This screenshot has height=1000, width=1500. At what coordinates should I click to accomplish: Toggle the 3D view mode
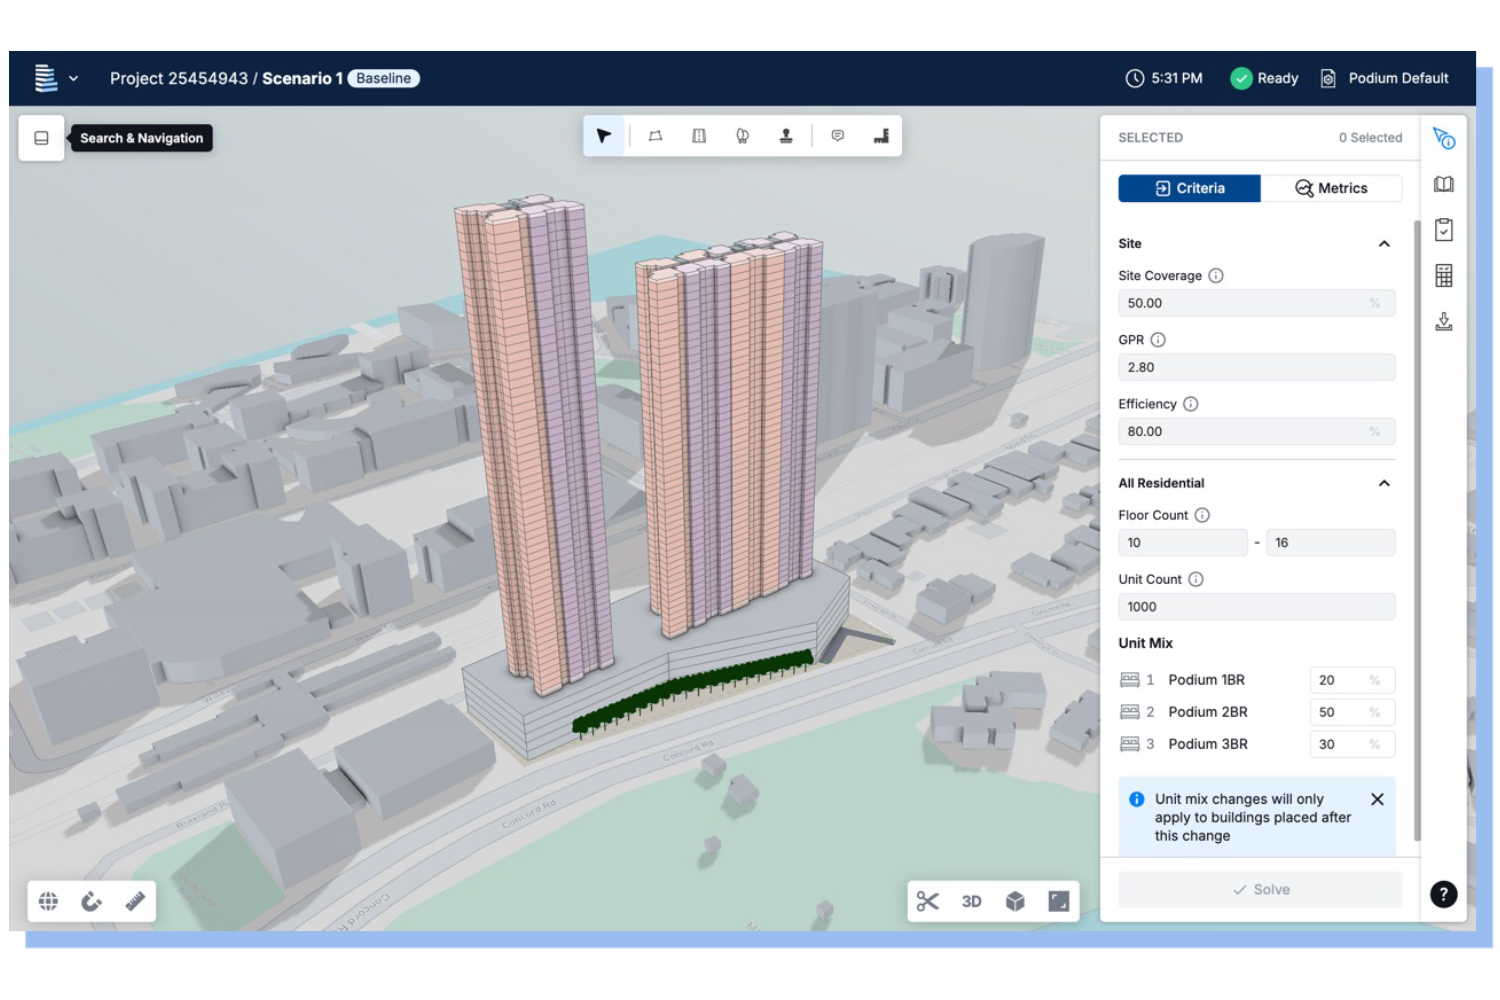click(971, 902)
